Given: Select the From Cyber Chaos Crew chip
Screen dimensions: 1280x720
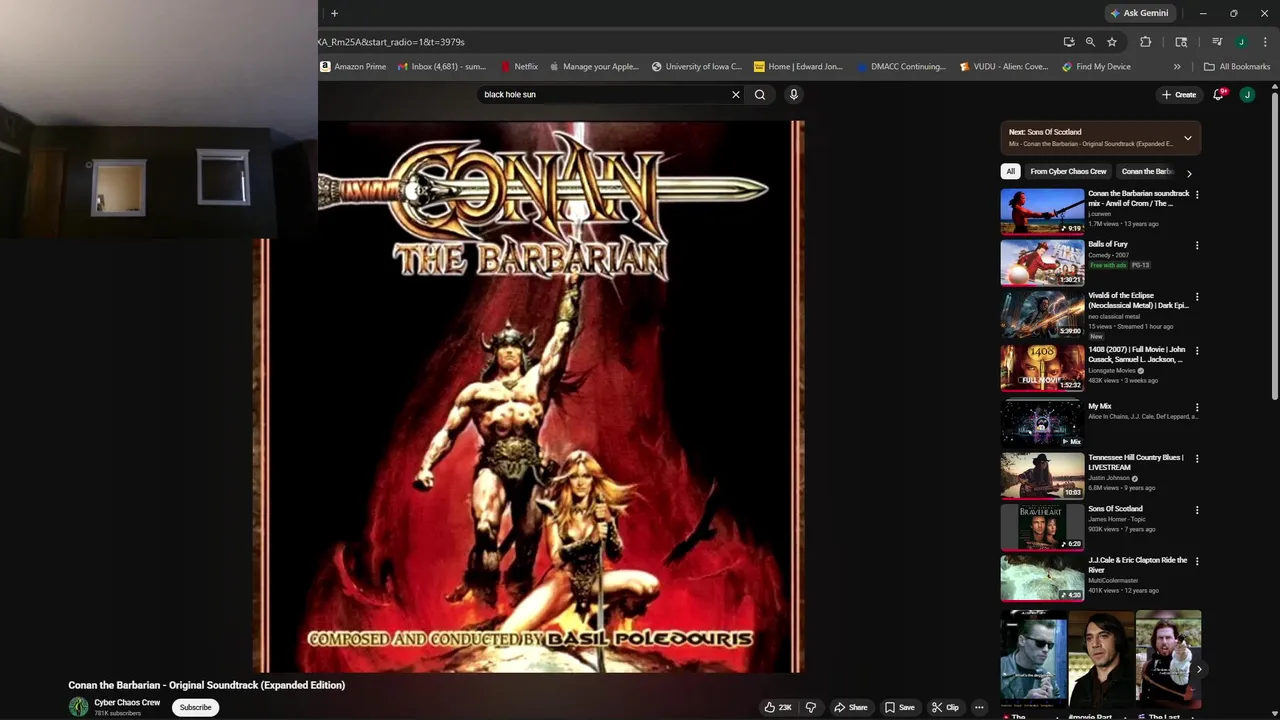Looking at the screenshot, I should coord(1068,171).
